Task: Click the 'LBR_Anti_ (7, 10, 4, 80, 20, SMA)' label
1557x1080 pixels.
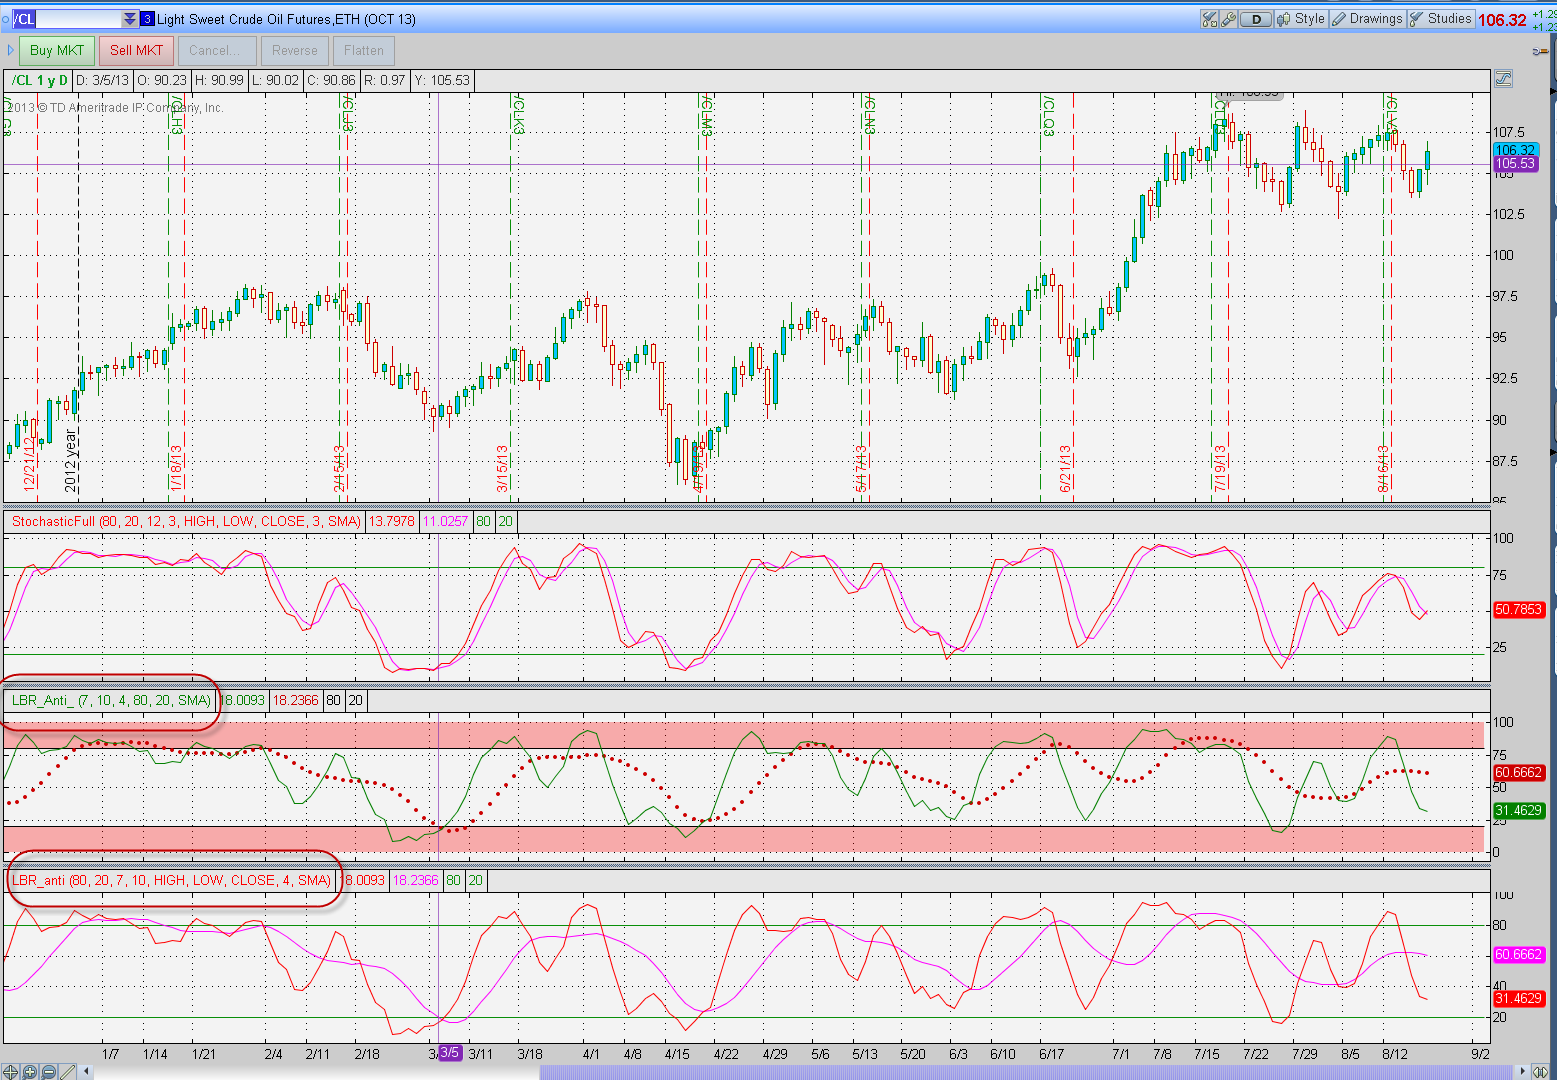Action: (x=112, y=700)
